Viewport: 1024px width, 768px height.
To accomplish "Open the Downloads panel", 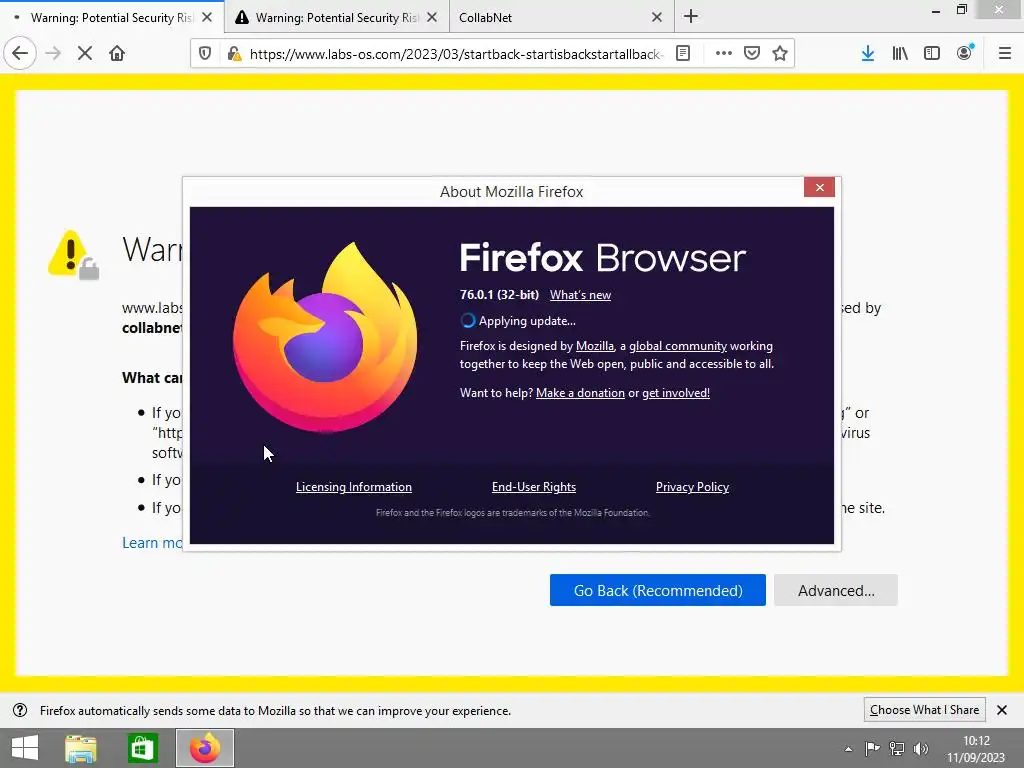I will tap(868, 54).
